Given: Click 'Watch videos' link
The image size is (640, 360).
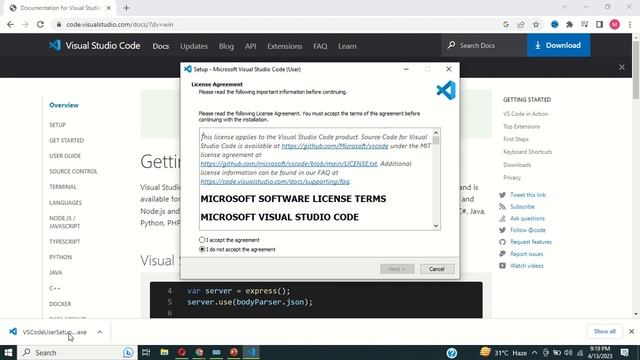Looking at the screenshot, I should [527, 266].
